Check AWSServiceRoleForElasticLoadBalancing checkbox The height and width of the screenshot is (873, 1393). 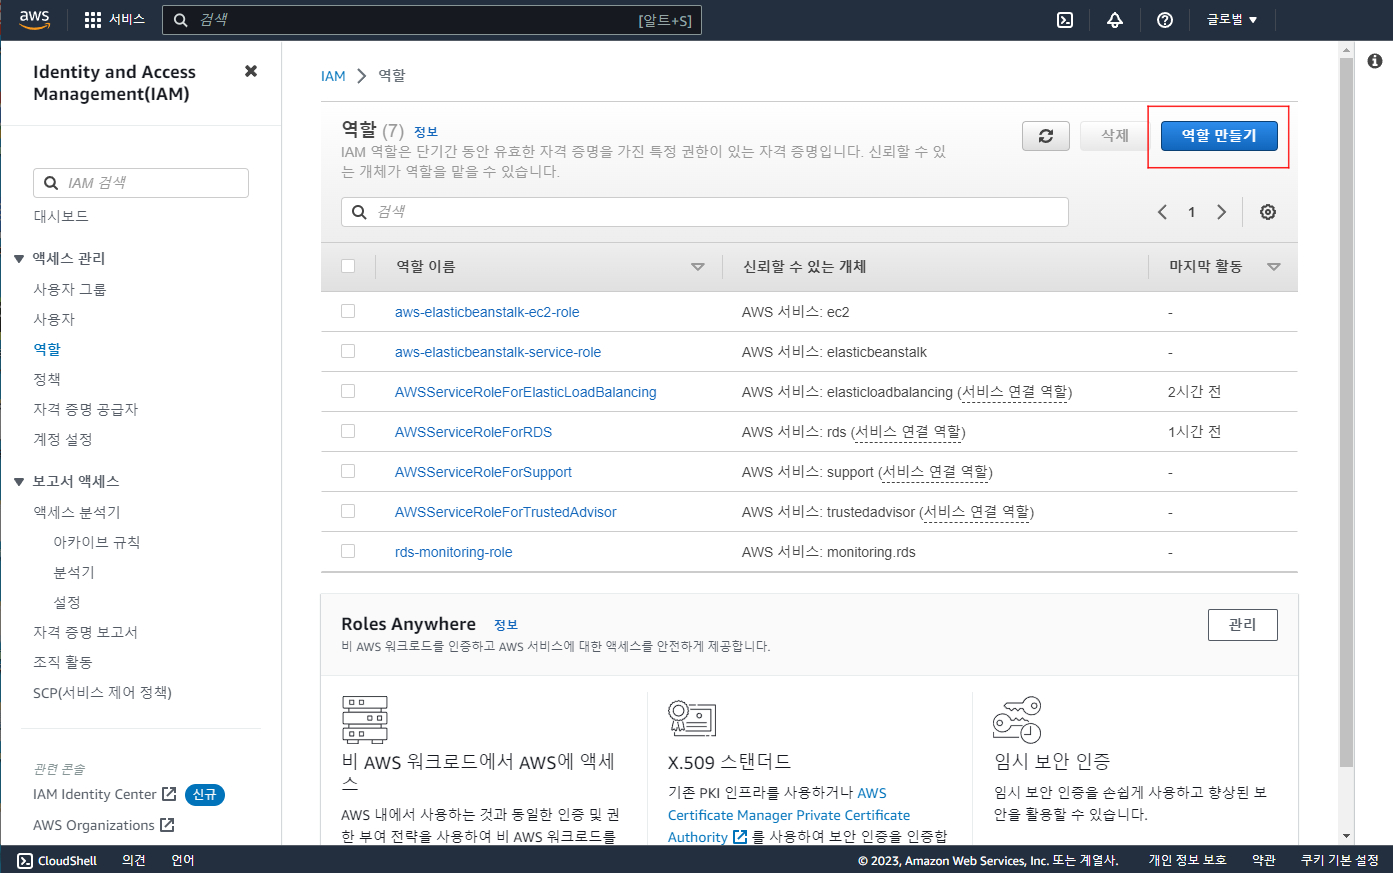[348, 391]
